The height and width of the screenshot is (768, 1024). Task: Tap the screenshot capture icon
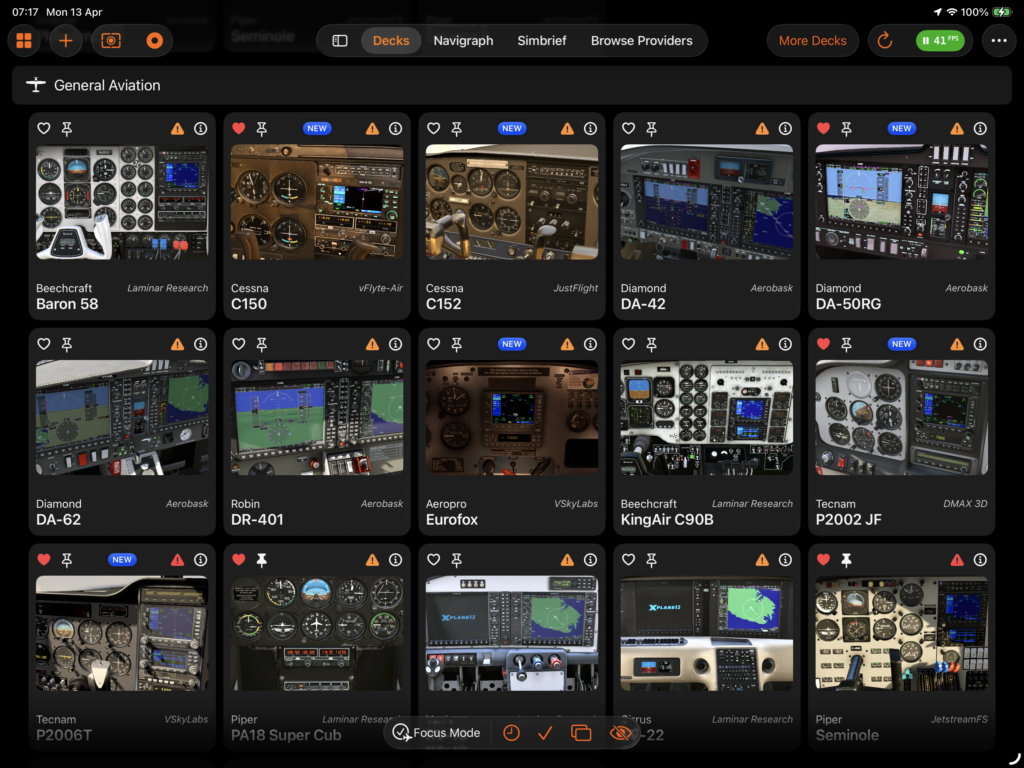click(x=111, y=41)
